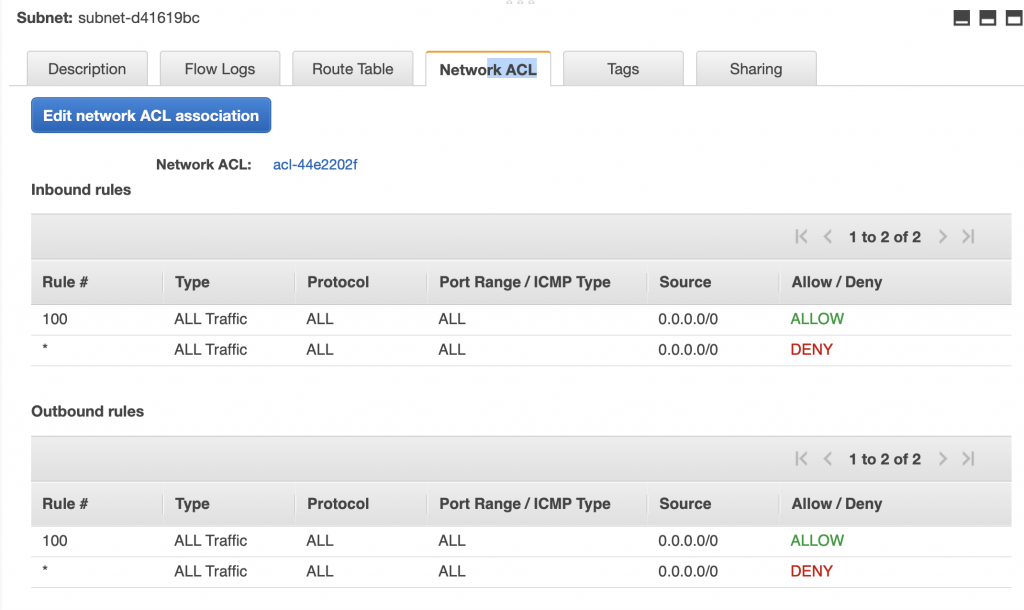This screenshot has height=610, width=1024.
Task: Open the Tags tab
Action: point(623,69)
